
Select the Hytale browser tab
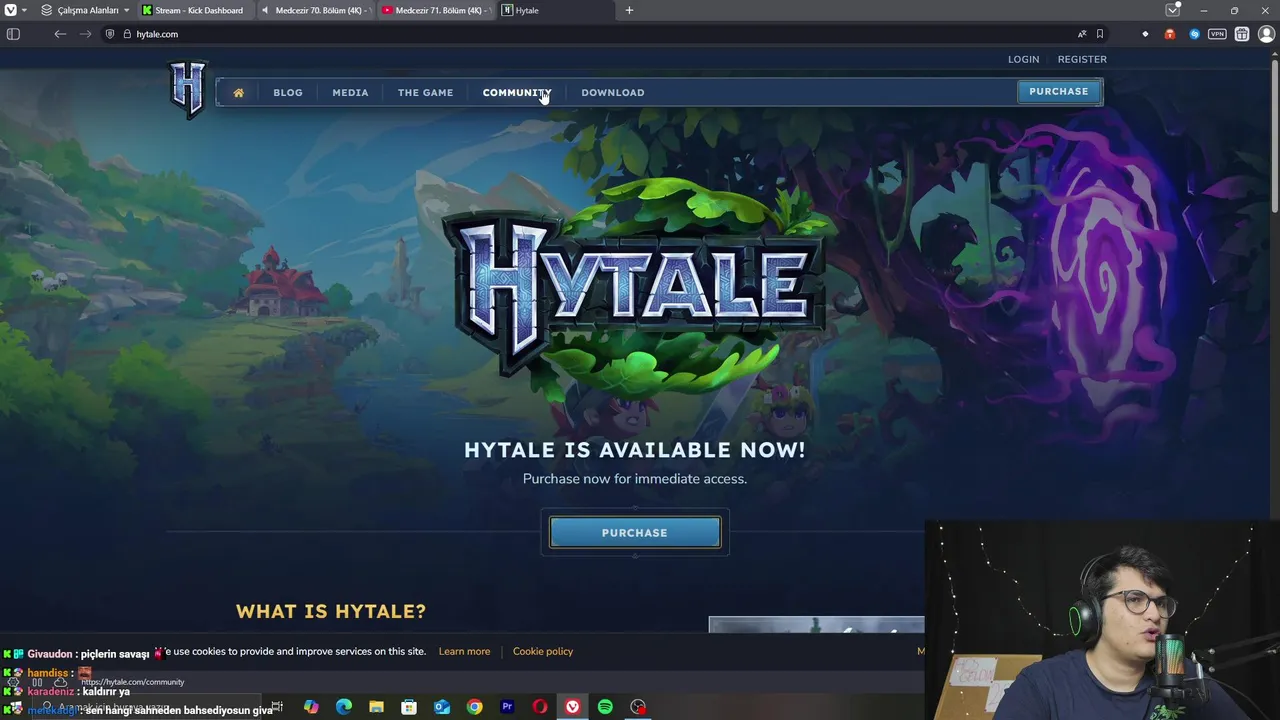coord(555,10)
